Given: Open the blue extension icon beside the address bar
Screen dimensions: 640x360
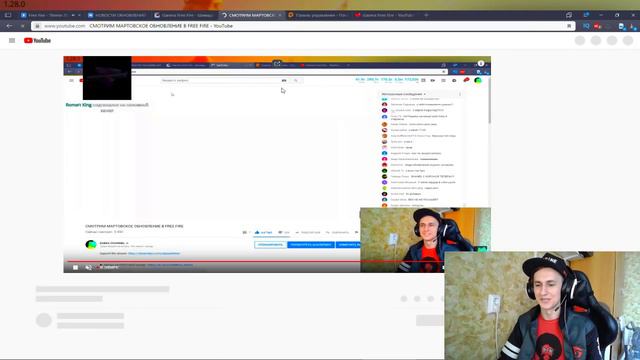Looking at the screenshot, I should (587, 26).
